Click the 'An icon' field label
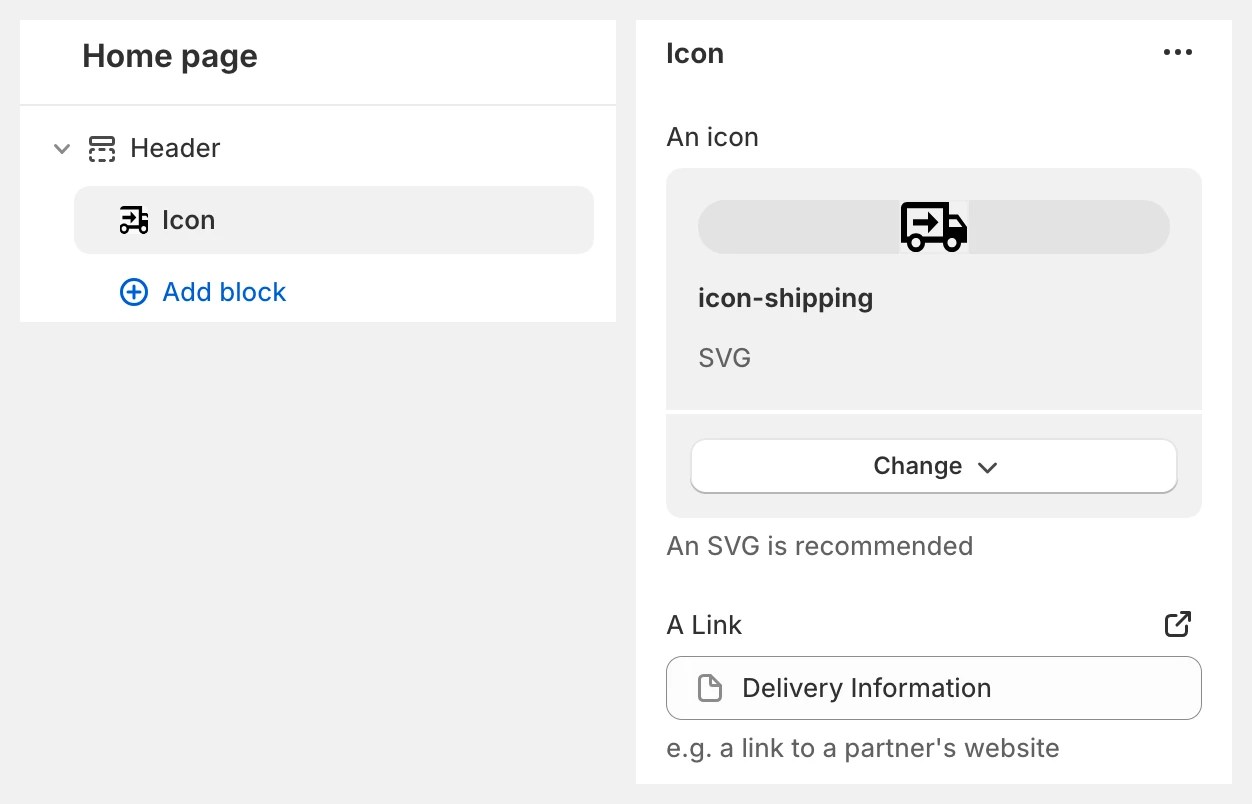The width and height of the screenshot is (1252, 804). pyautogui.click(x=712, y=137)
